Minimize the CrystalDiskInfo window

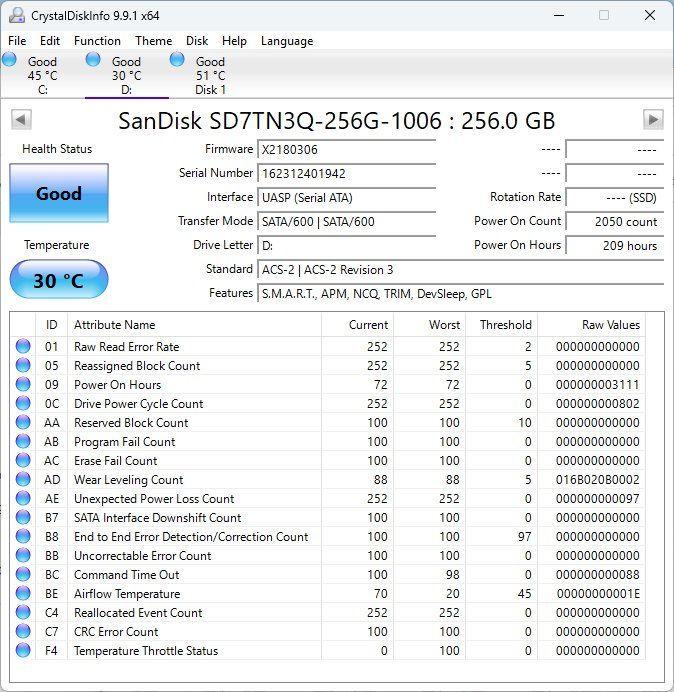(x=559, y=15)
